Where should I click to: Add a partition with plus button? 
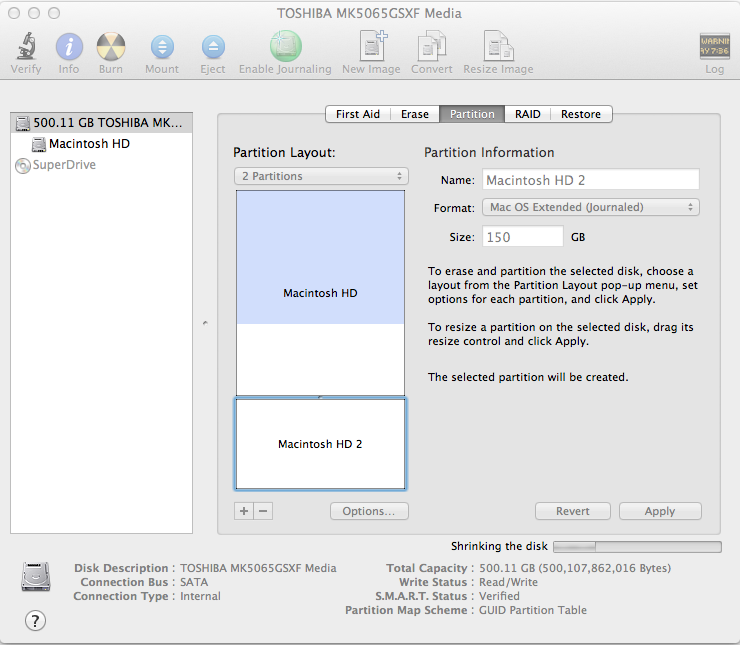[244, 511]
